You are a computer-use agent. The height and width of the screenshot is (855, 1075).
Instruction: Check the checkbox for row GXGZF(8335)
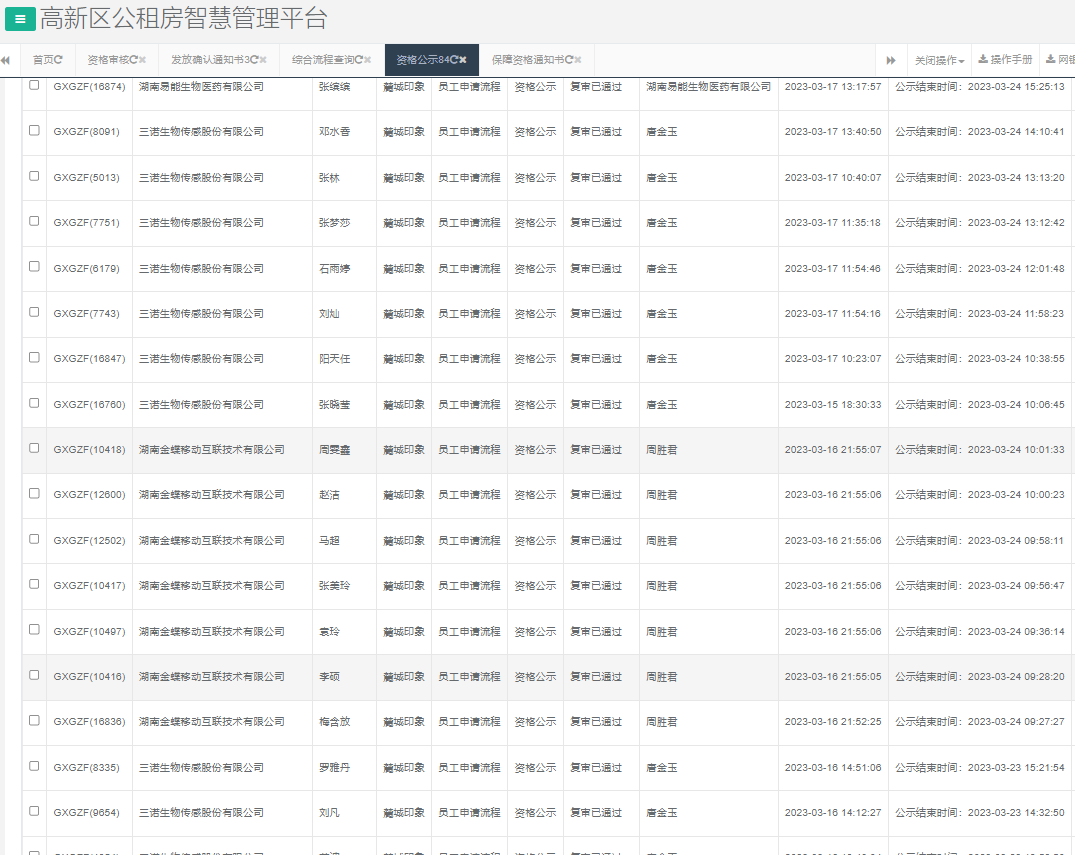[x=33, y=767]
